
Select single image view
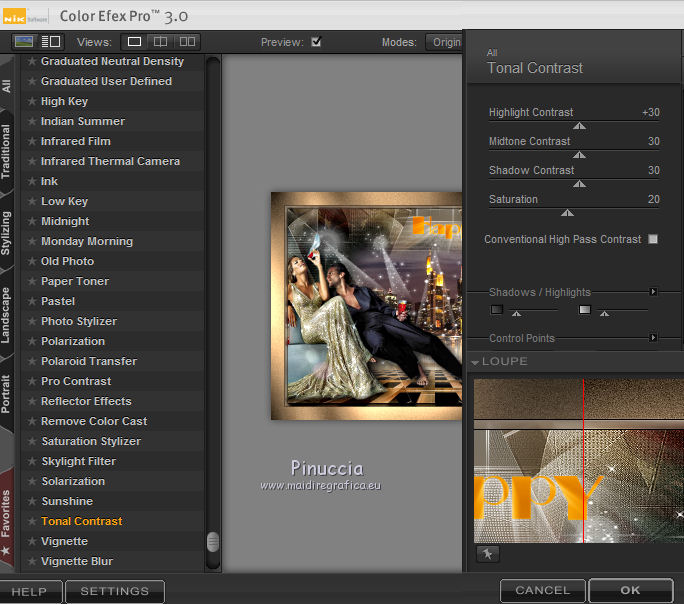coord(134,42)
